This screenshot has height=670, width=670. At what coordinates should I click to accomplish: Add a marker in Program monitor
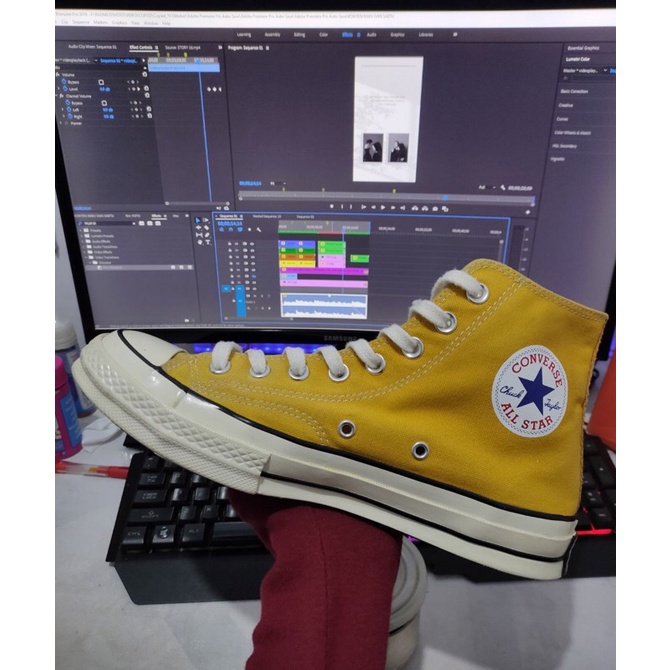click(332, 207)
